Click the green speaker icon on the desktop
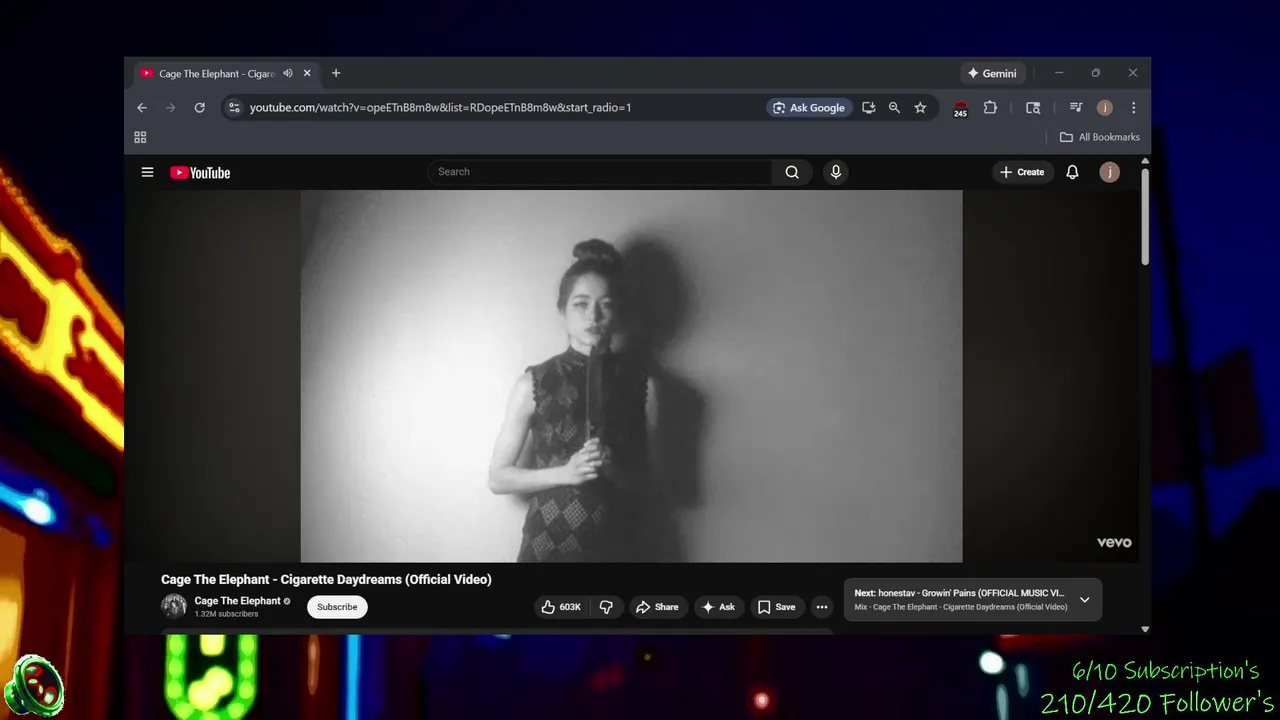1280x720 pixels. 34,686
